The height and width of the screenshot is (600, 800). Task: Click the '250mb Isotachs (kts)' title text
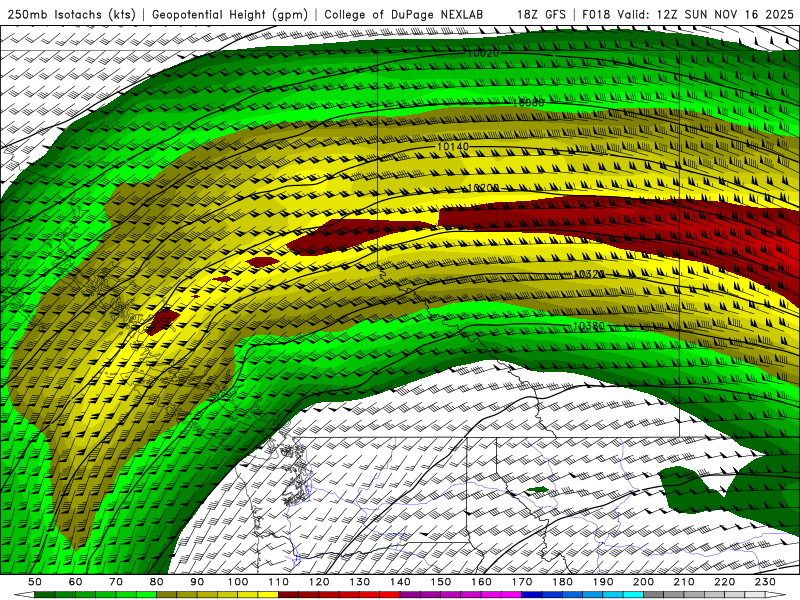(72, 15)
